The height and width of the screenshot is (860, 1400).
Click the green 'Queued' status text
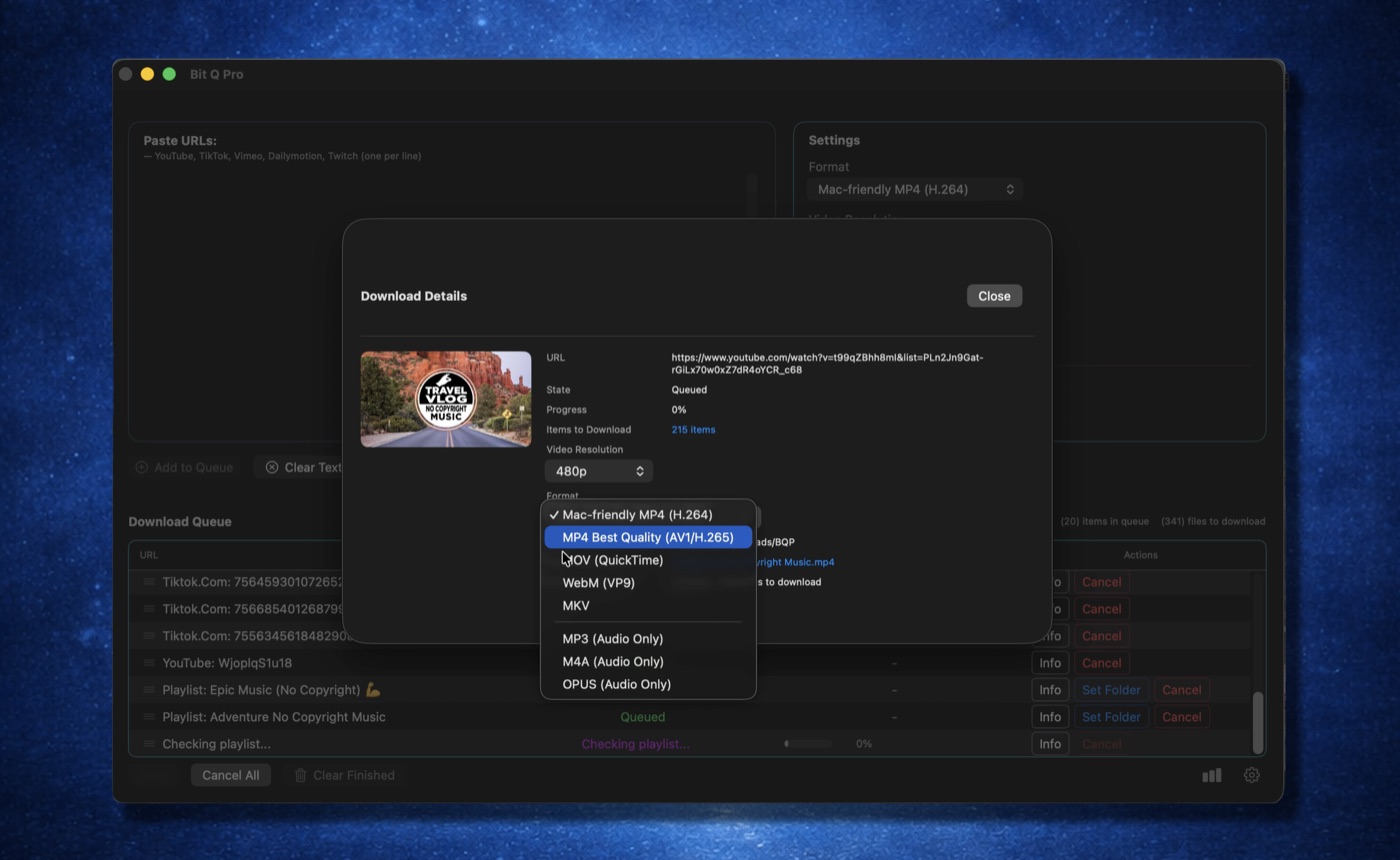coord(643,717)
